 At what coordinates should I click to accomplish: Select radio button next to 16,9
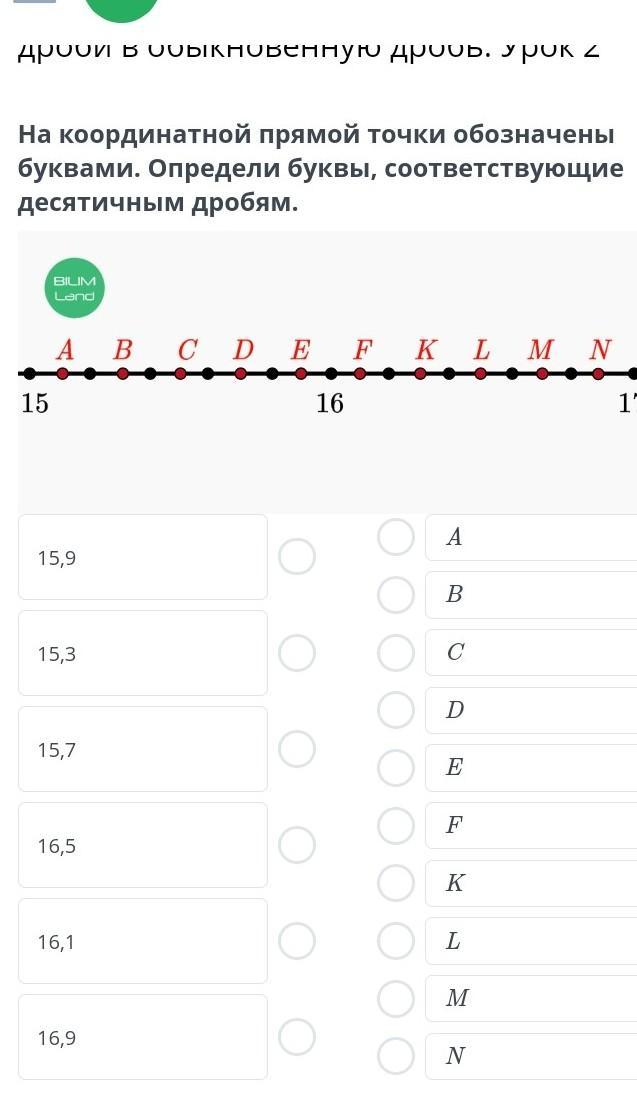[297, 1036]
